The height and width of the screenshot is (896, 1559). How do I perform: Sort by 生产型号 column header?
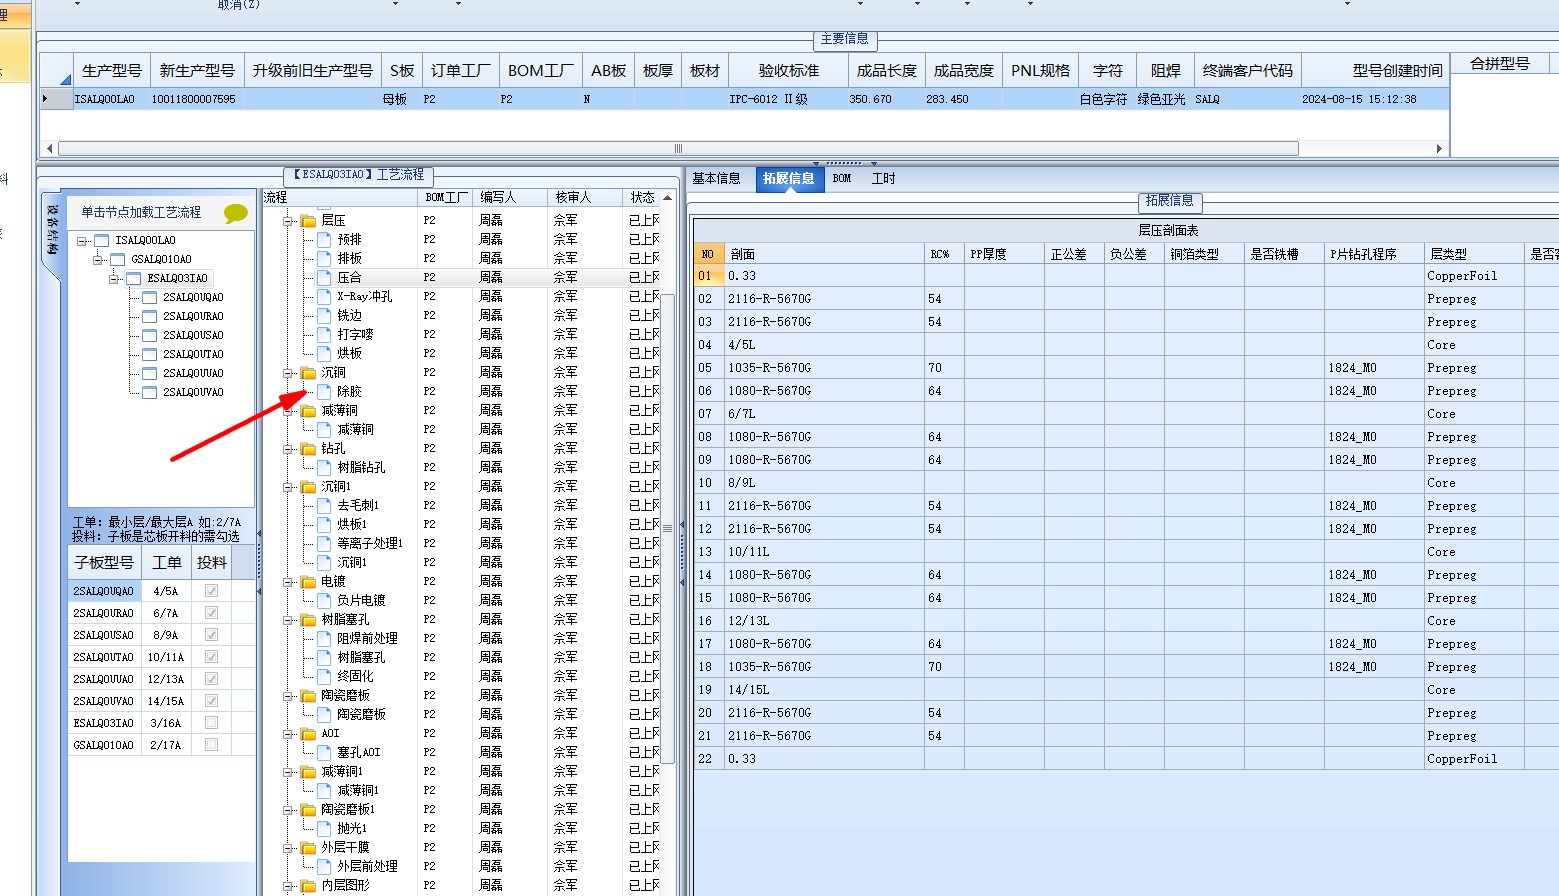pos(112,71)
